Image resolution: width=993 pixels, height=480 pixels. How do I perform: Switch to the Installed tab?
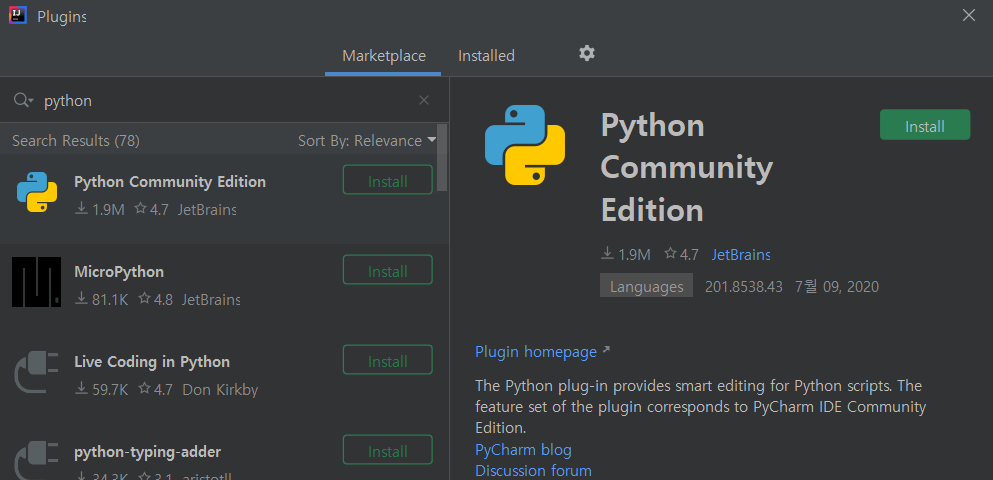[x=486, y=56]
